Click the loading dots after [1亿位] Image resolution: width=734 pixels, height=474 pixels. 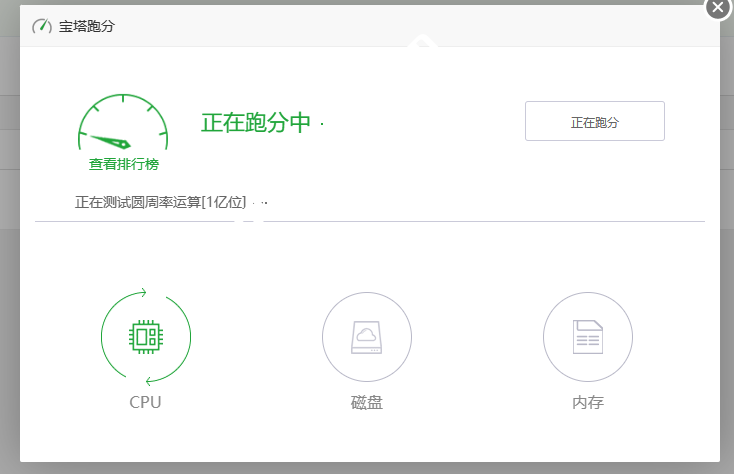point(260,203)
